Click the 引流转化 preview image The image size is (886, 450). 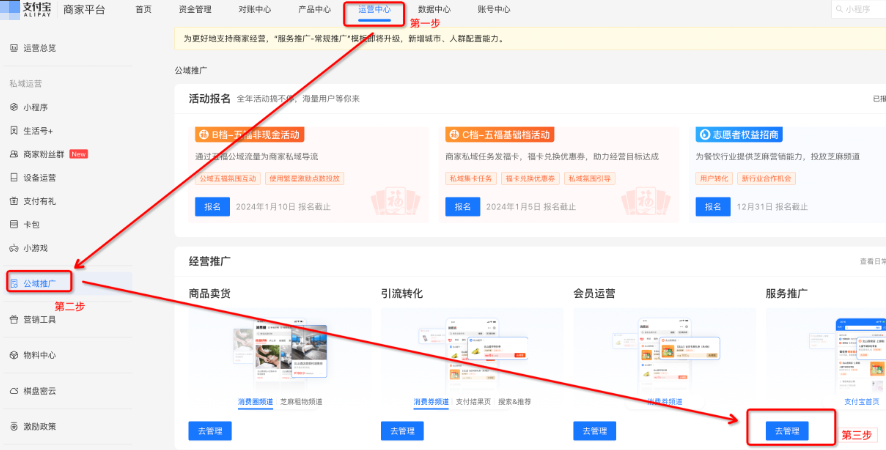[x=472, y=353]
